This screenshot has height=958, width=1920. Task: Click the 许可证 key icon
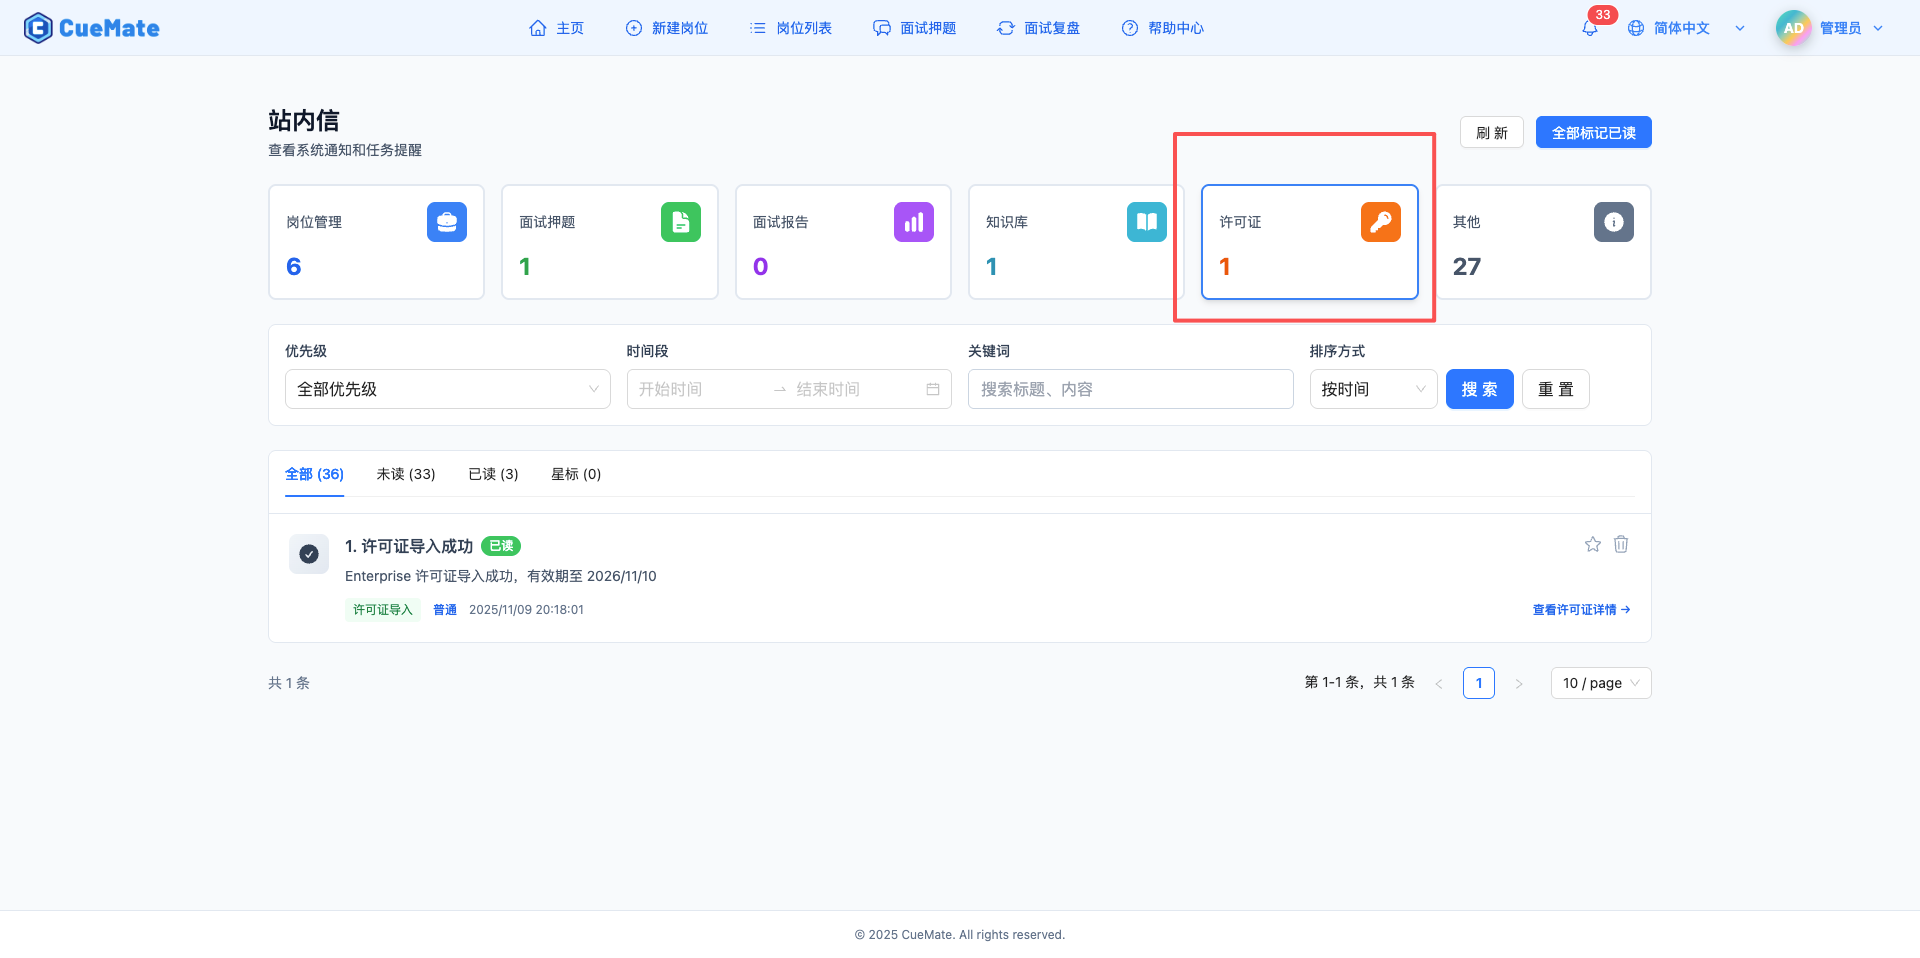coord(1380,222)
